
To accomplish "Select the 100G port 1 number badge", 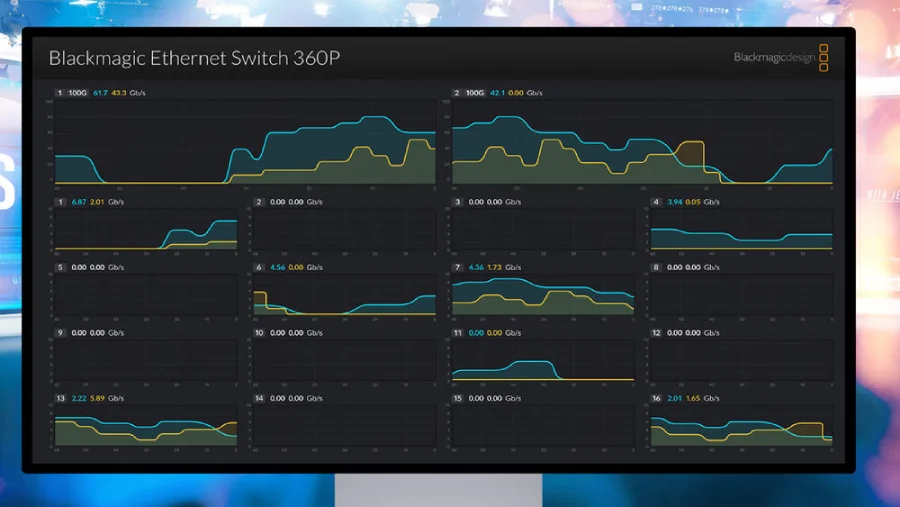I will 60,93.
